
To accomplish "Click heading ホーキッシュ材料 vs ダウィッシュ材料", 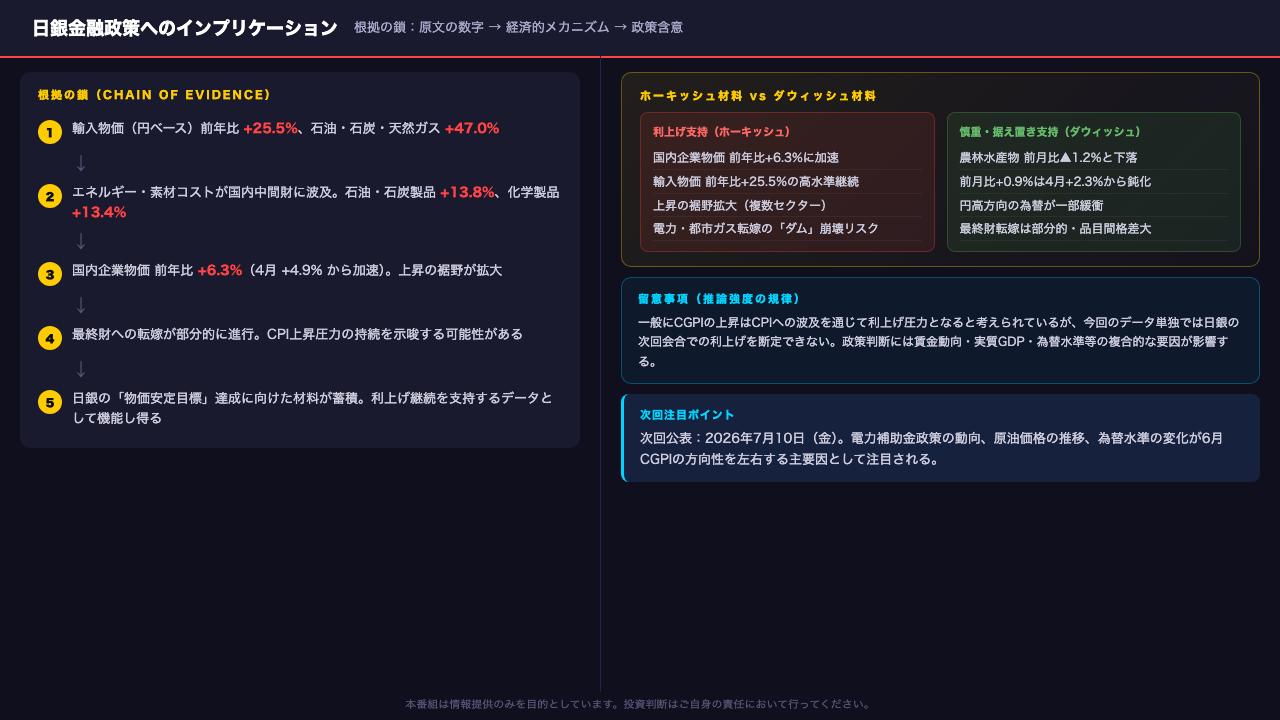I will (x=758, y=96).
